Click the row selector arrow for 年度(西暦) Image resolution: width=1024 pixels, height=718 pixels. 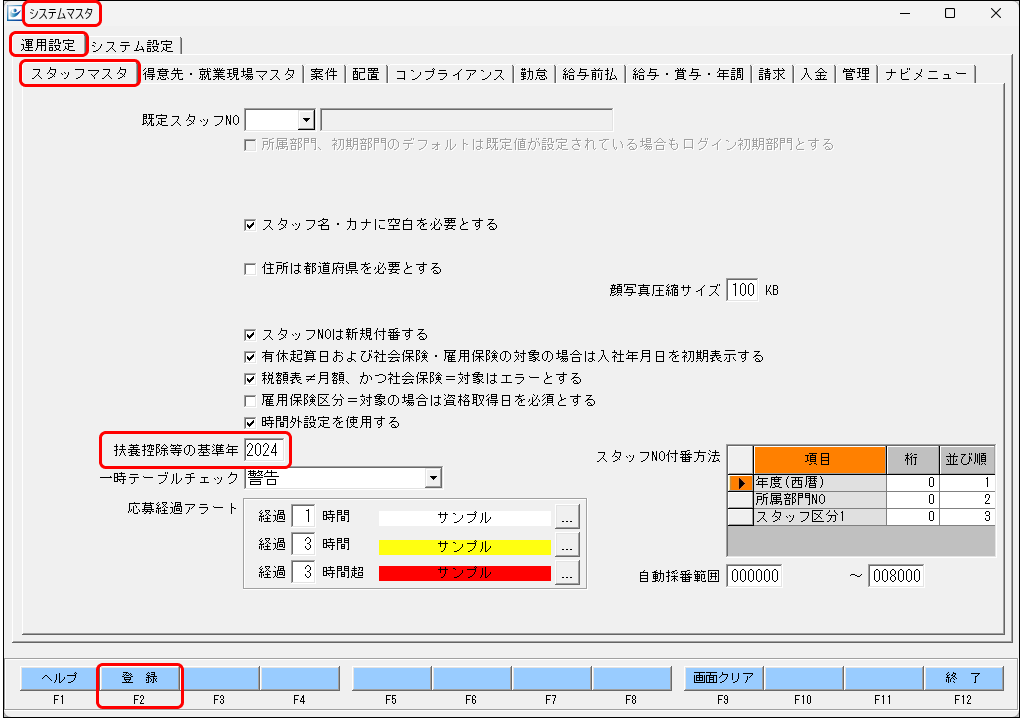click(x=741, y=483)
